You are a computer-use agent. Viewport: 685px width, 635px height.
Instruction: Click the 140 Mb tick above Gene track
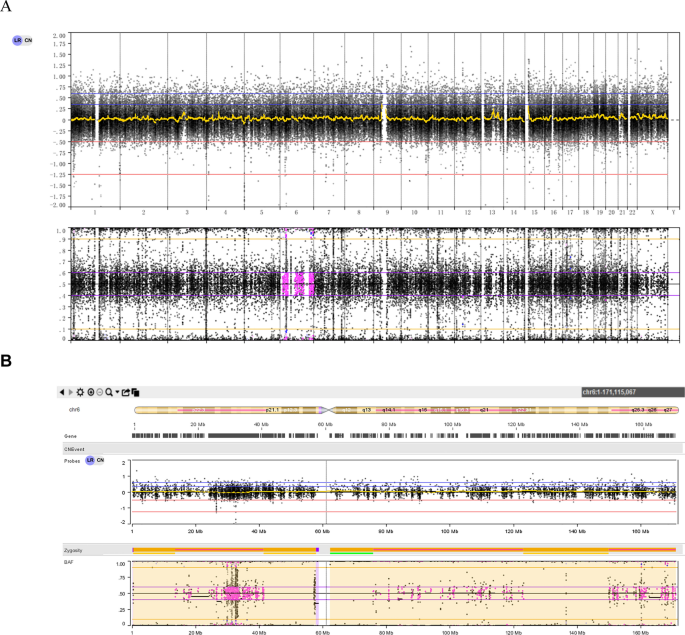click(x=579, y=424)
